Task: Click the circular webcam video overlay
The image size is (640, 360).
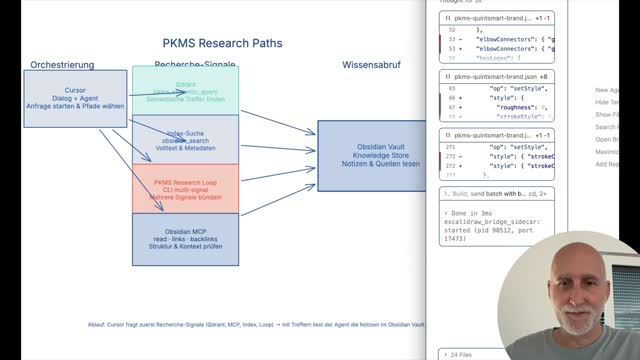Action: pos(569,296)
